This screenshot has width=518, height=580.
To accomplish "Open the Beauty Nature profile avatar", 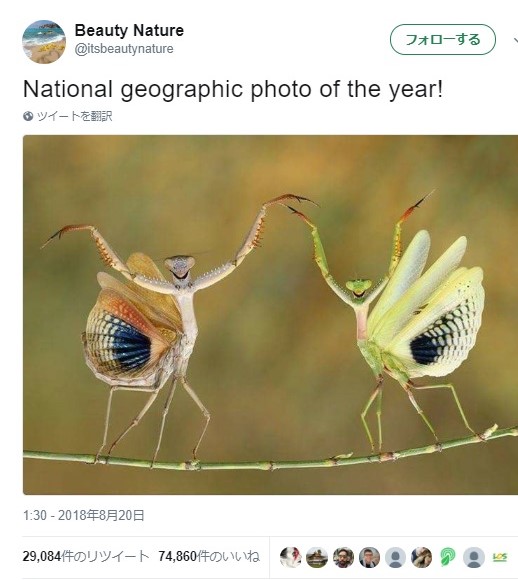I will coord(44,42).
